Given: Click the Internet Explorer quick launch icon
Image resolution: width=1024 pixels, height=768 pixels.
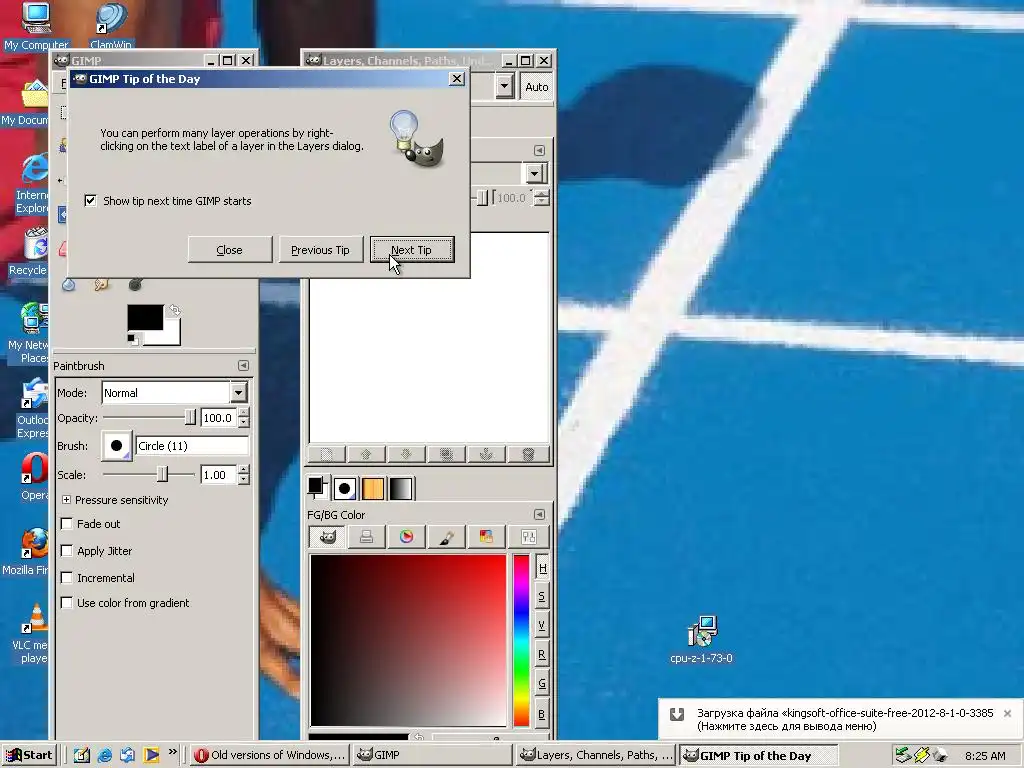Looking at the screenshot, I should (104, 755).
